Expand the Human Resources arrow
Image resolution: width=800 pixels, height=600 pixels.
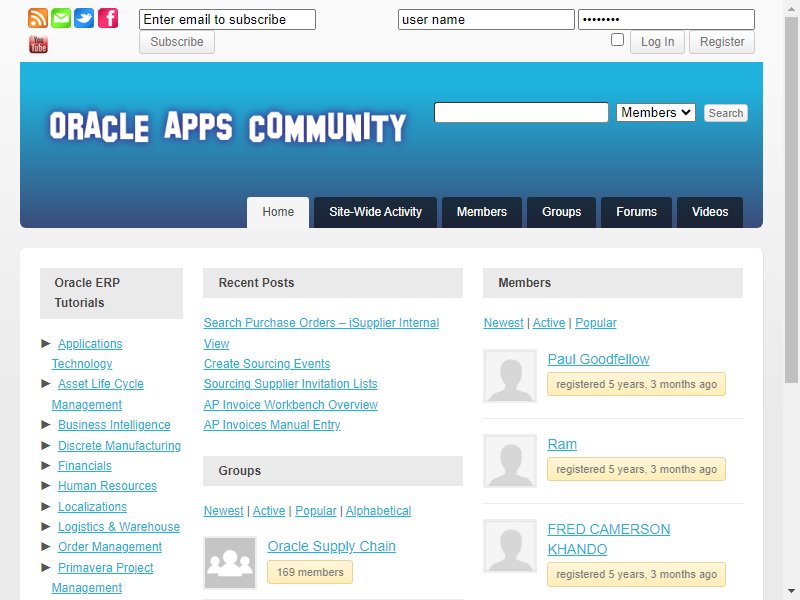pos(46,486)
